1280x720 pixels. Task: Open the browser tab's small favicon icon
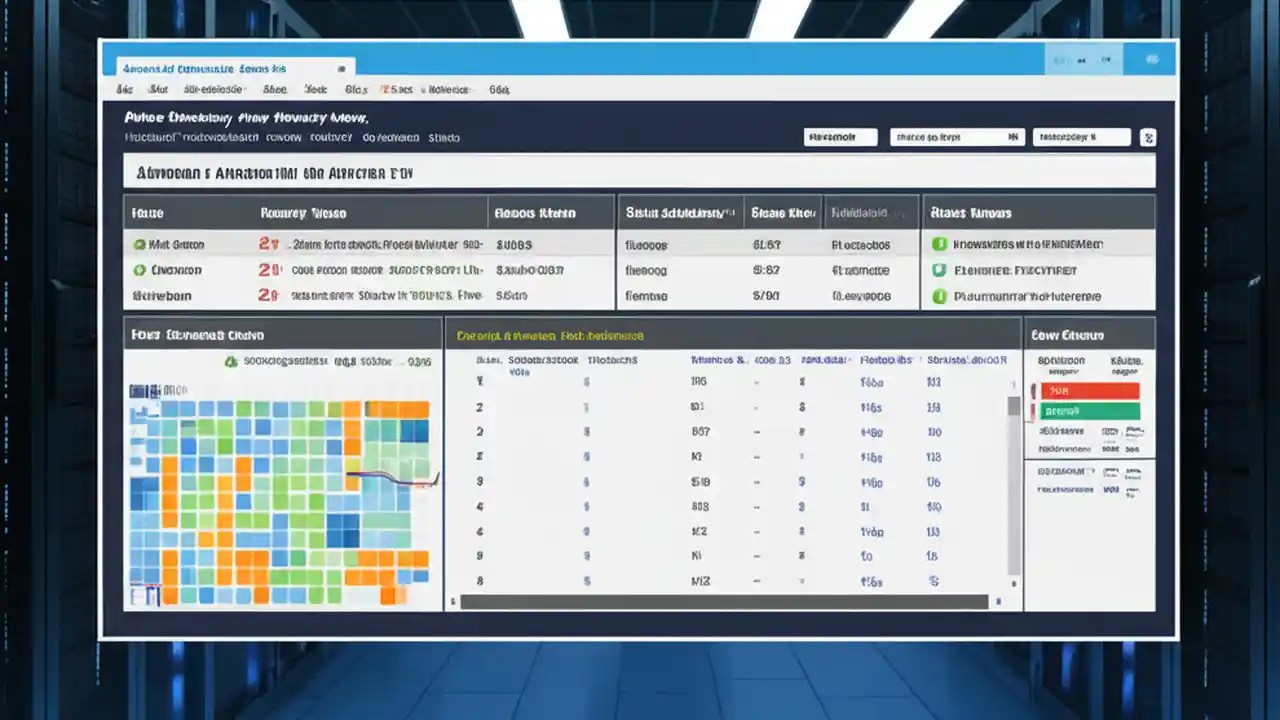click(x=341, y=68)
